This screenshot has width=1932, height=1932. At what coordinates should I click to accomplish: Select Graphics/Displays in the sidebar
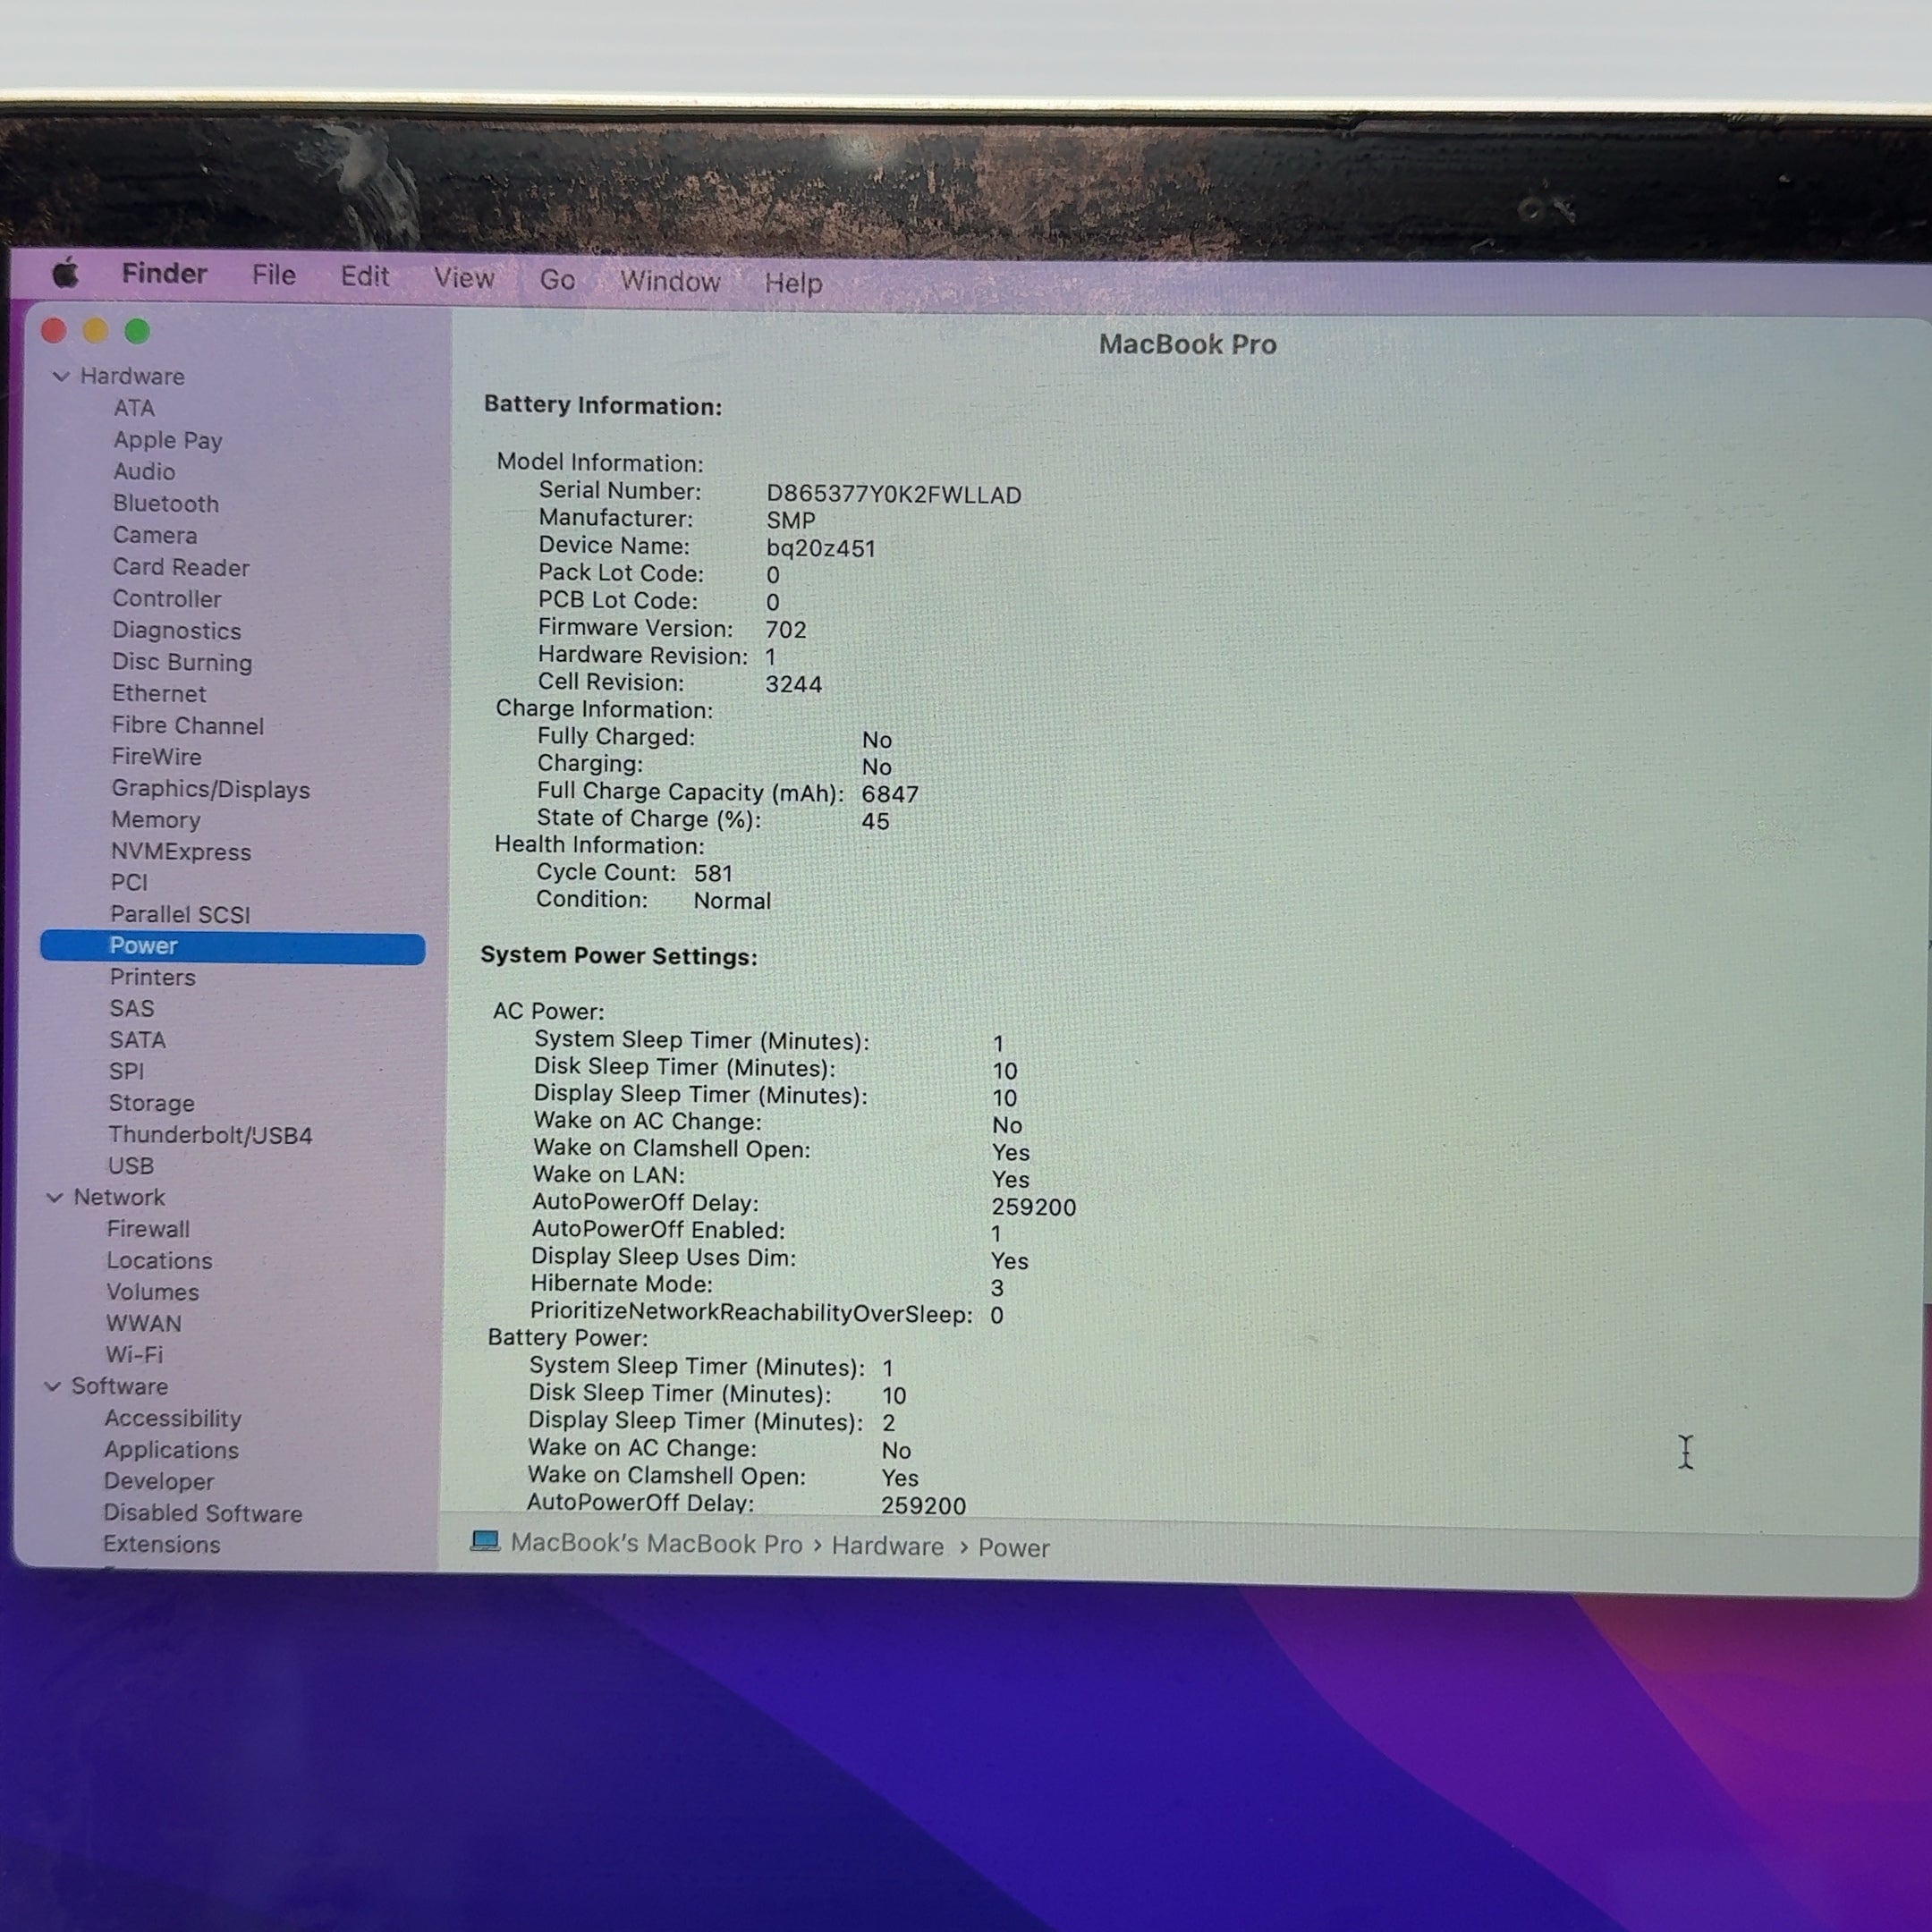211,789
